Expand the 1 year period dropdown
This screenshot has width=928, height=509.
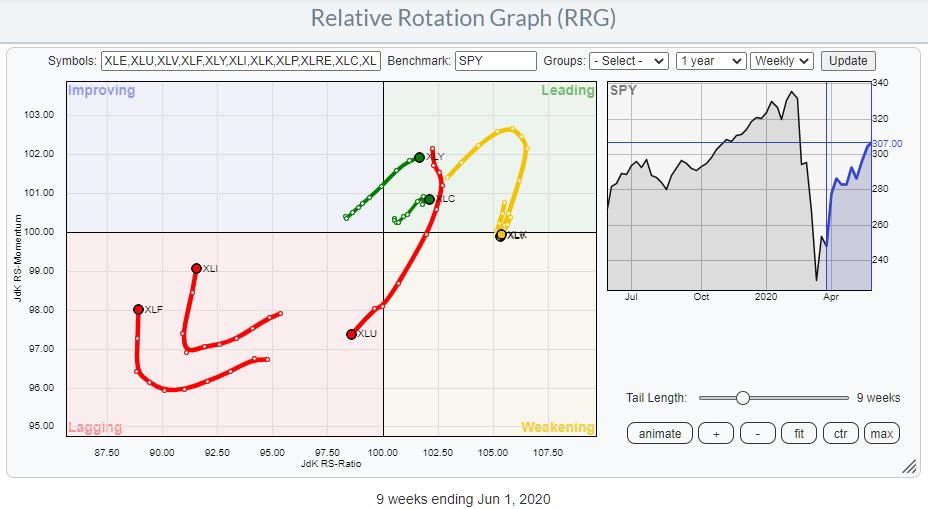[x=710, y=61]
